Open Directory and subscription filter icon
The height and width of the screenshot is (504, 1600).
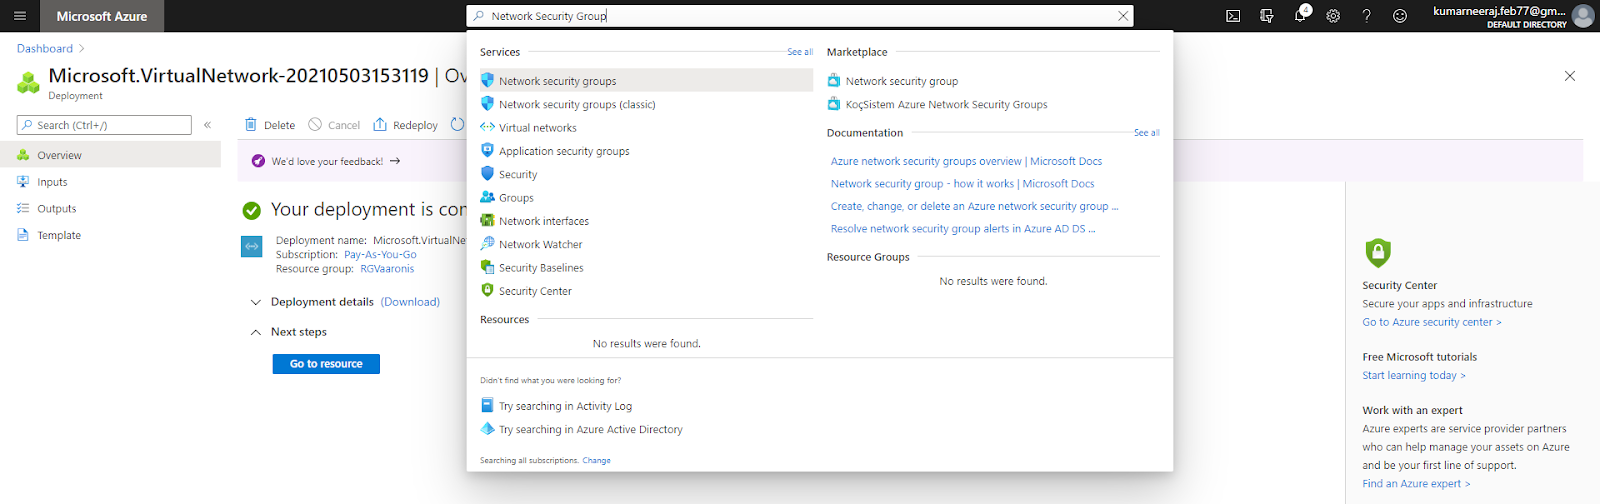(x=1267, y=16)
